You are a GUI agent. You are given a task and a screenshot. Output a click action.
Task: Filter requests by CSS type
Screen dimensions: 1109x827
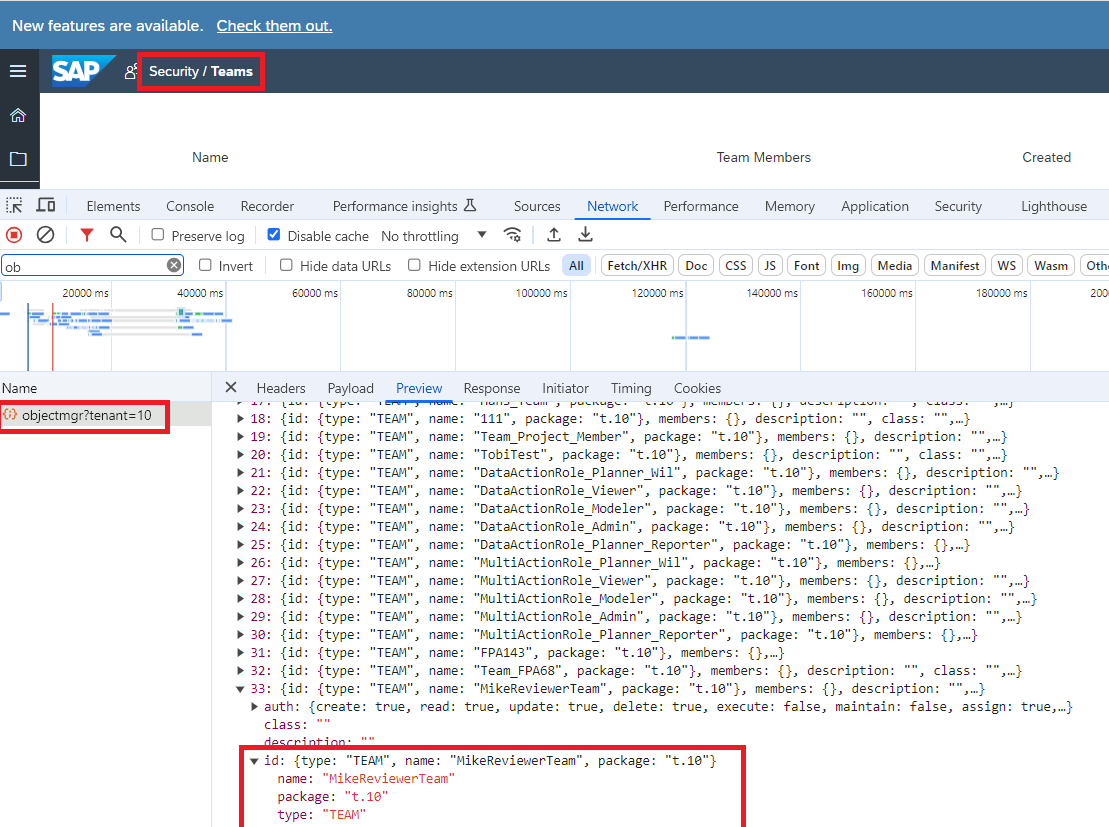[x=736, y=265]
